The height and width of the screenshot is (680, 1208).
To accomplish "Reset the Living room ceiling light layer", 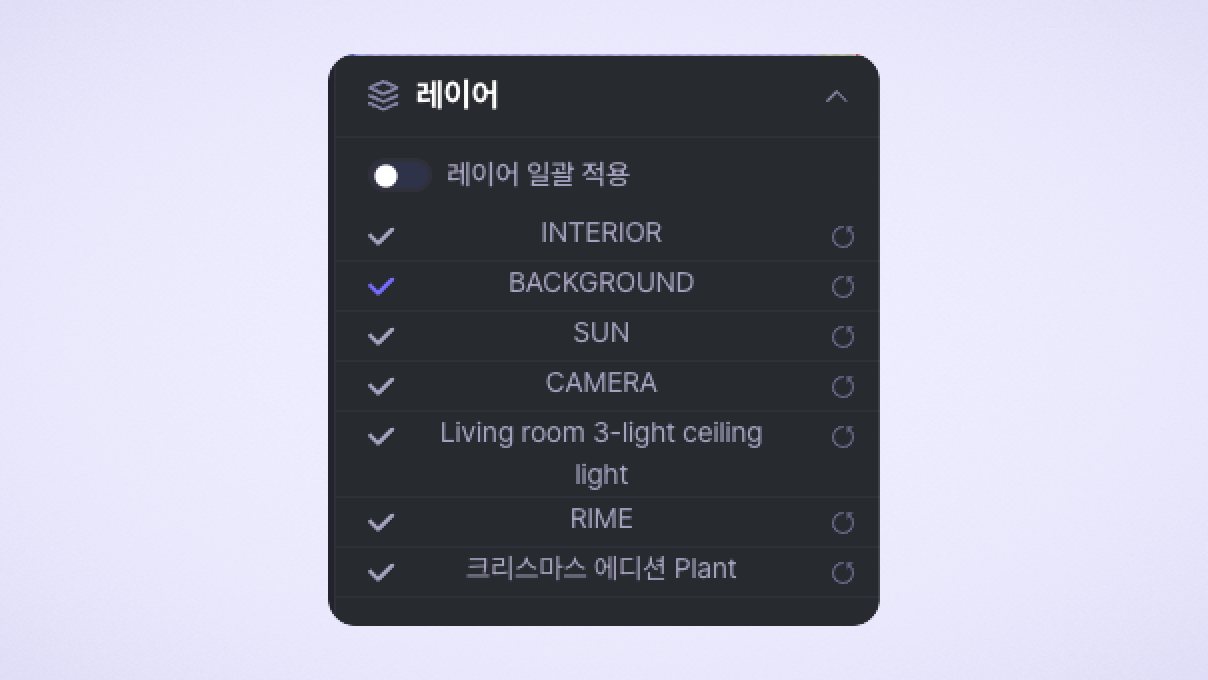I will (x=843, y=437).
